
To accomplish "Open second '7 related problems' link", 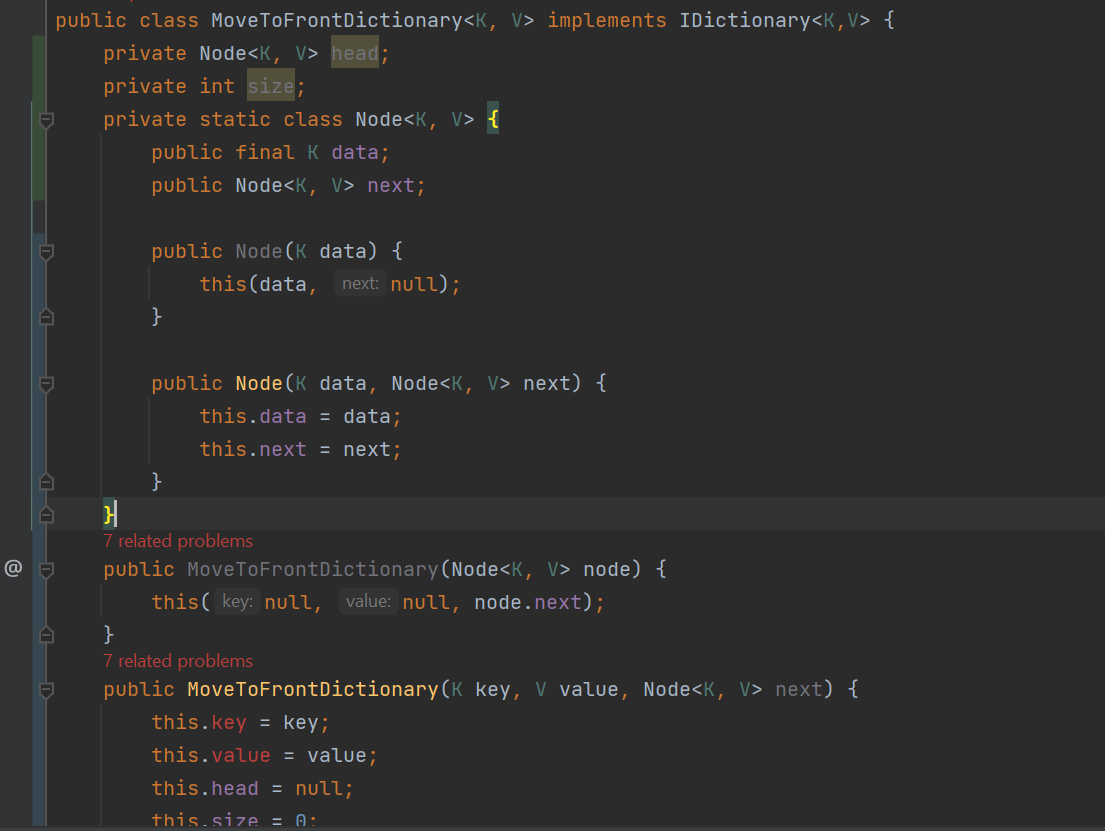I will [x=178, y=661].
